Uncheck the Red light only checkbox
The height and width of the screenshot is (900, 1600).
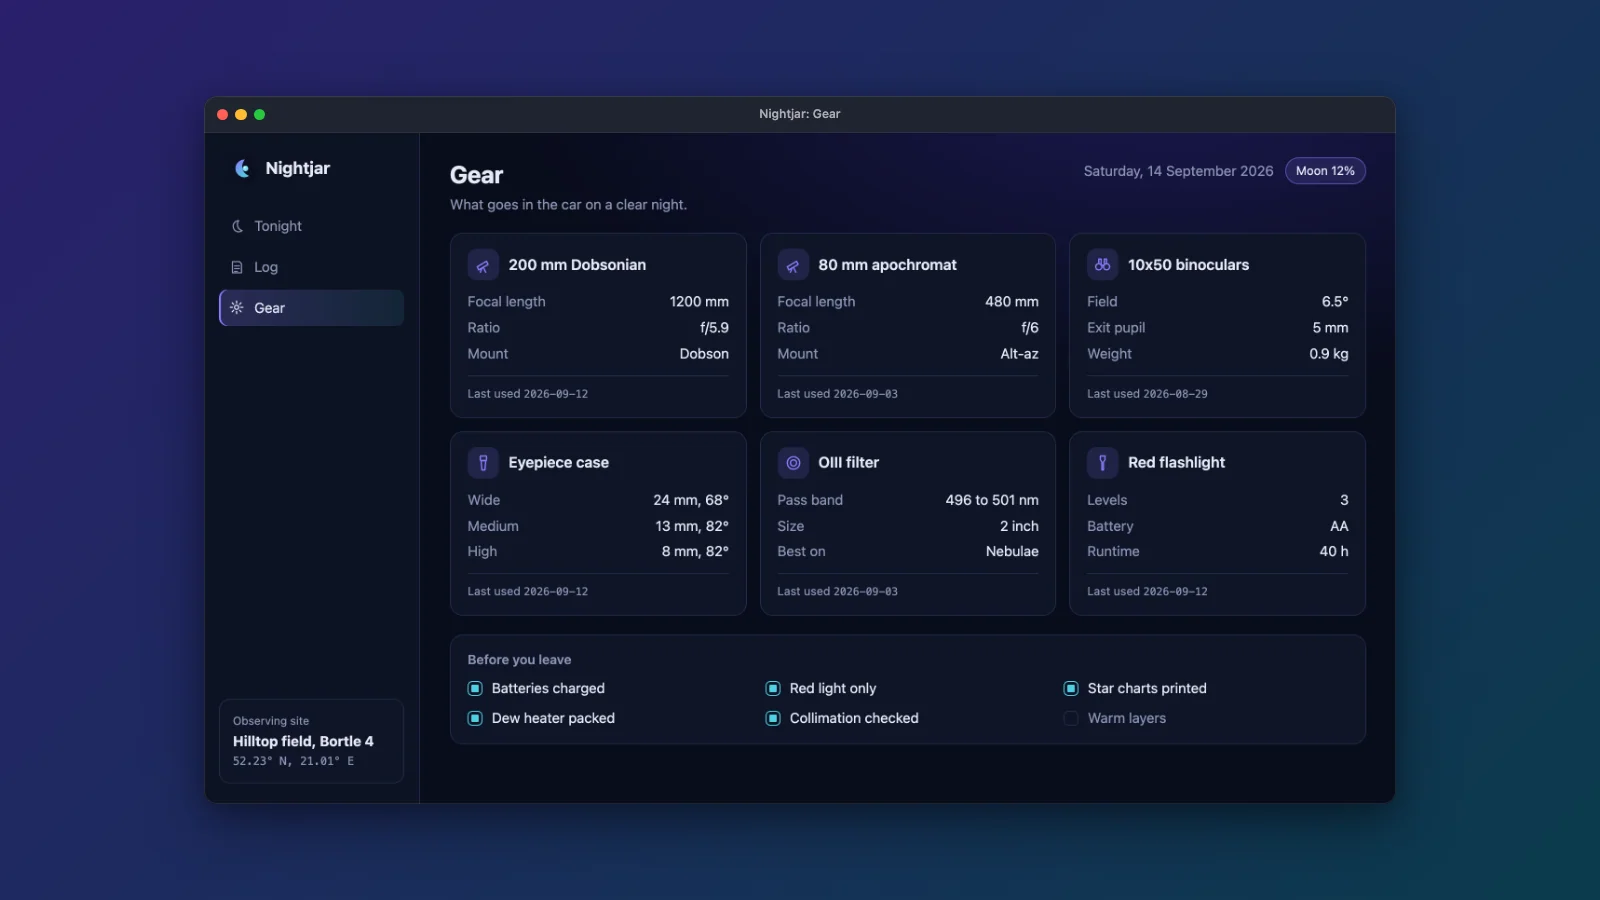(773, 688)
